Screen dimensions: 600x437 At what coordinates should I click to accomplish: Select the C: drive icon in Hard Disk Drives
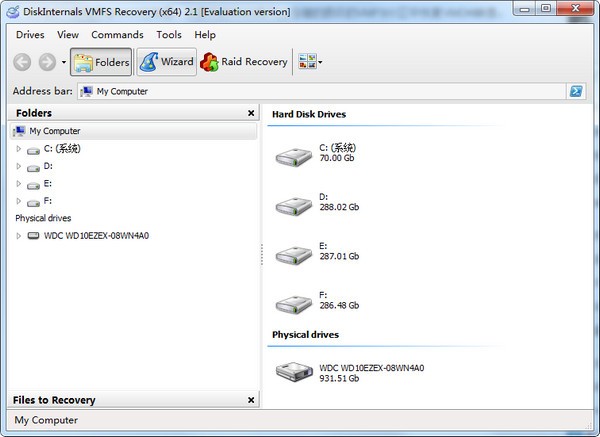point(294,157)
